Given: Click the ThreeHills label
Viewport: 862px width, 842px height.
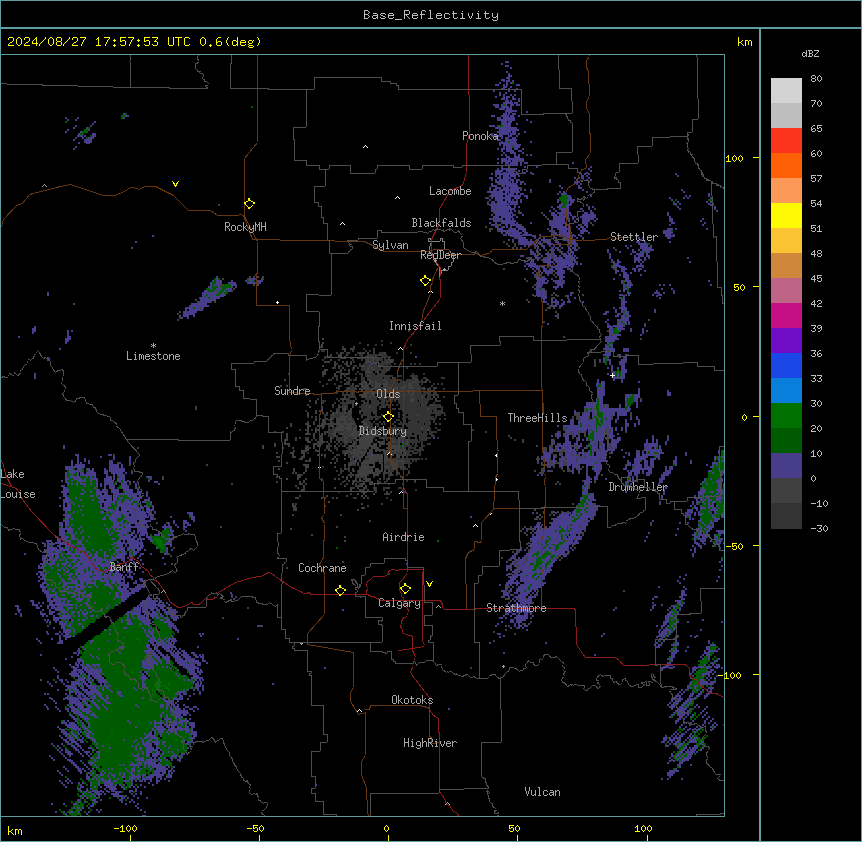Looking at the screenshot, I should tap(537, 418).
